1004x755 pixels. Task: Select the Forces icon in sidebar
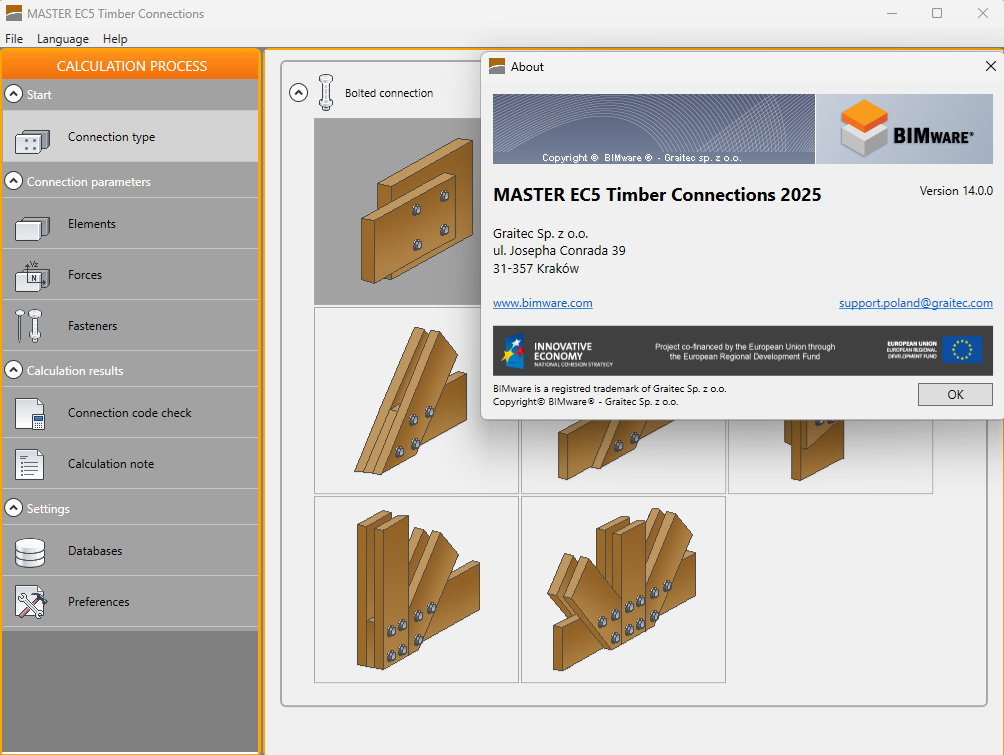tap(32, 276)
